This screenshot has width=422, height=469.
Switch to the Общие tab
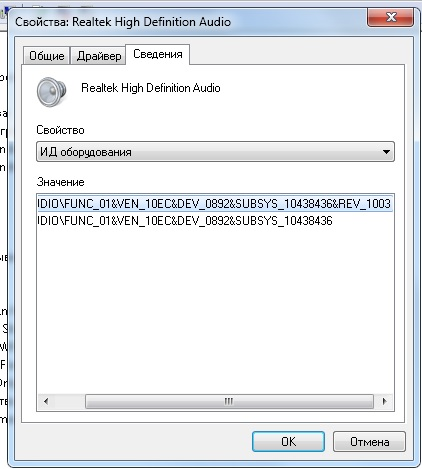[47, 55]
